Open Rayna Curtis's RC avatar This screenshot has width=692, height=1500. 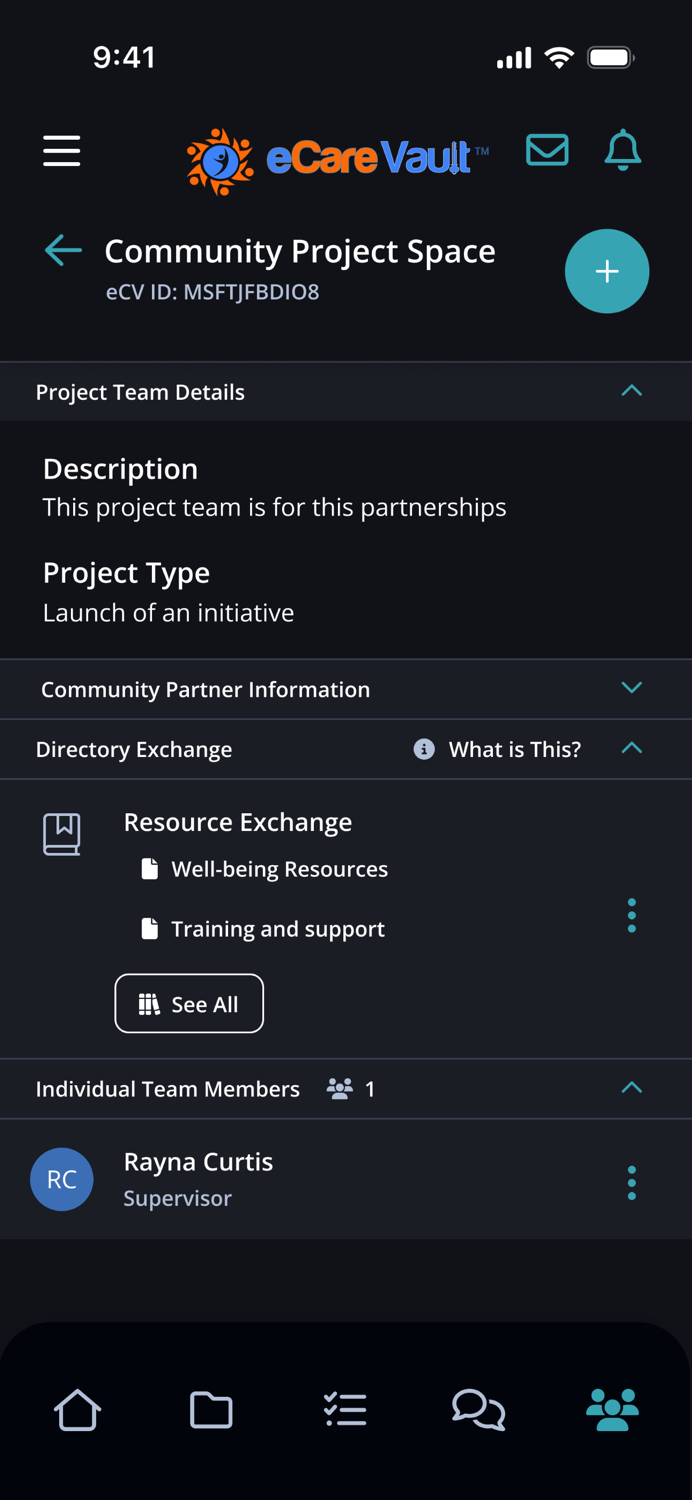pos(62,1179)
